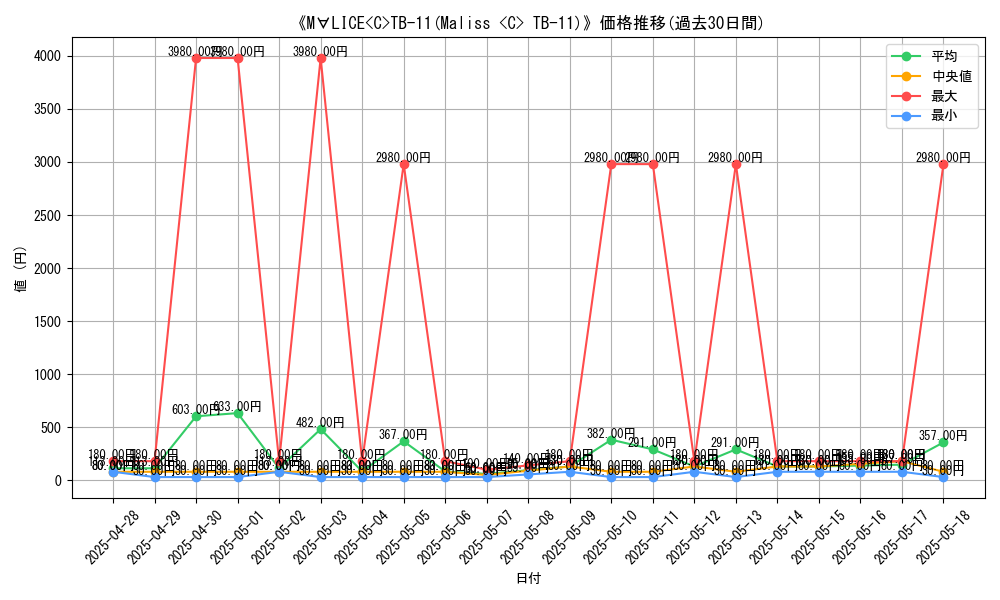Click the 2980.00円 label above 2025-05-18
This screenshot has height=600, width=1000.
[x=943, y=157]
